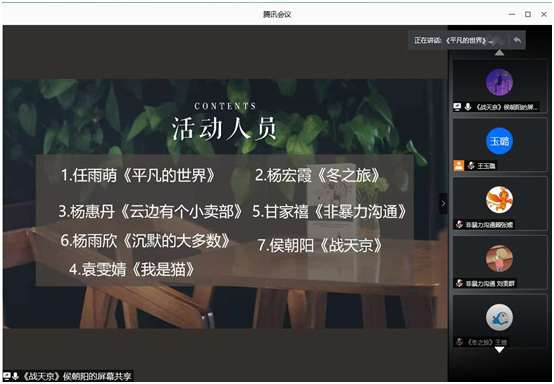Click the muted mic icon on the 《冬之旅》 tile
The width and height of the screenshot is (554, 384).
[459, 342]
